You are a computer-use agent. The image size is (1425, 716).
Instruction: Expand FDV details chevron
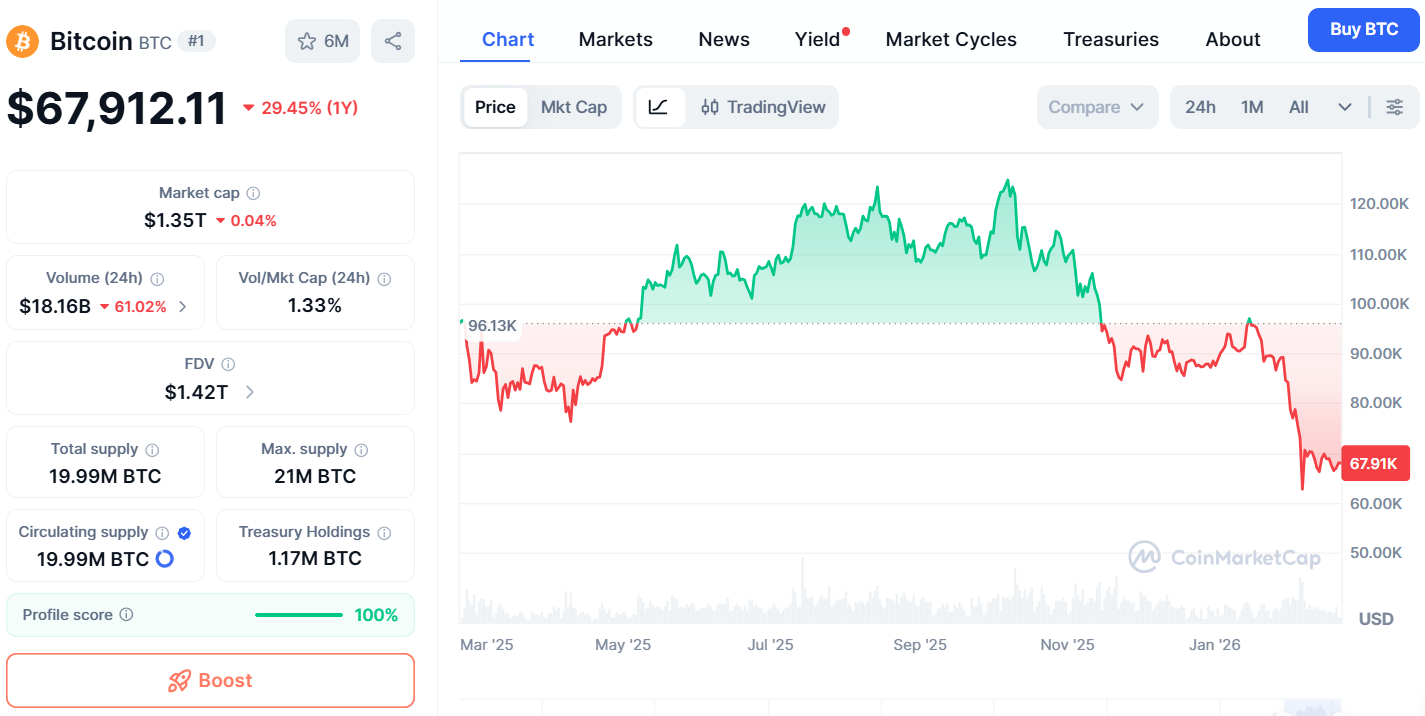pos(249,392)
